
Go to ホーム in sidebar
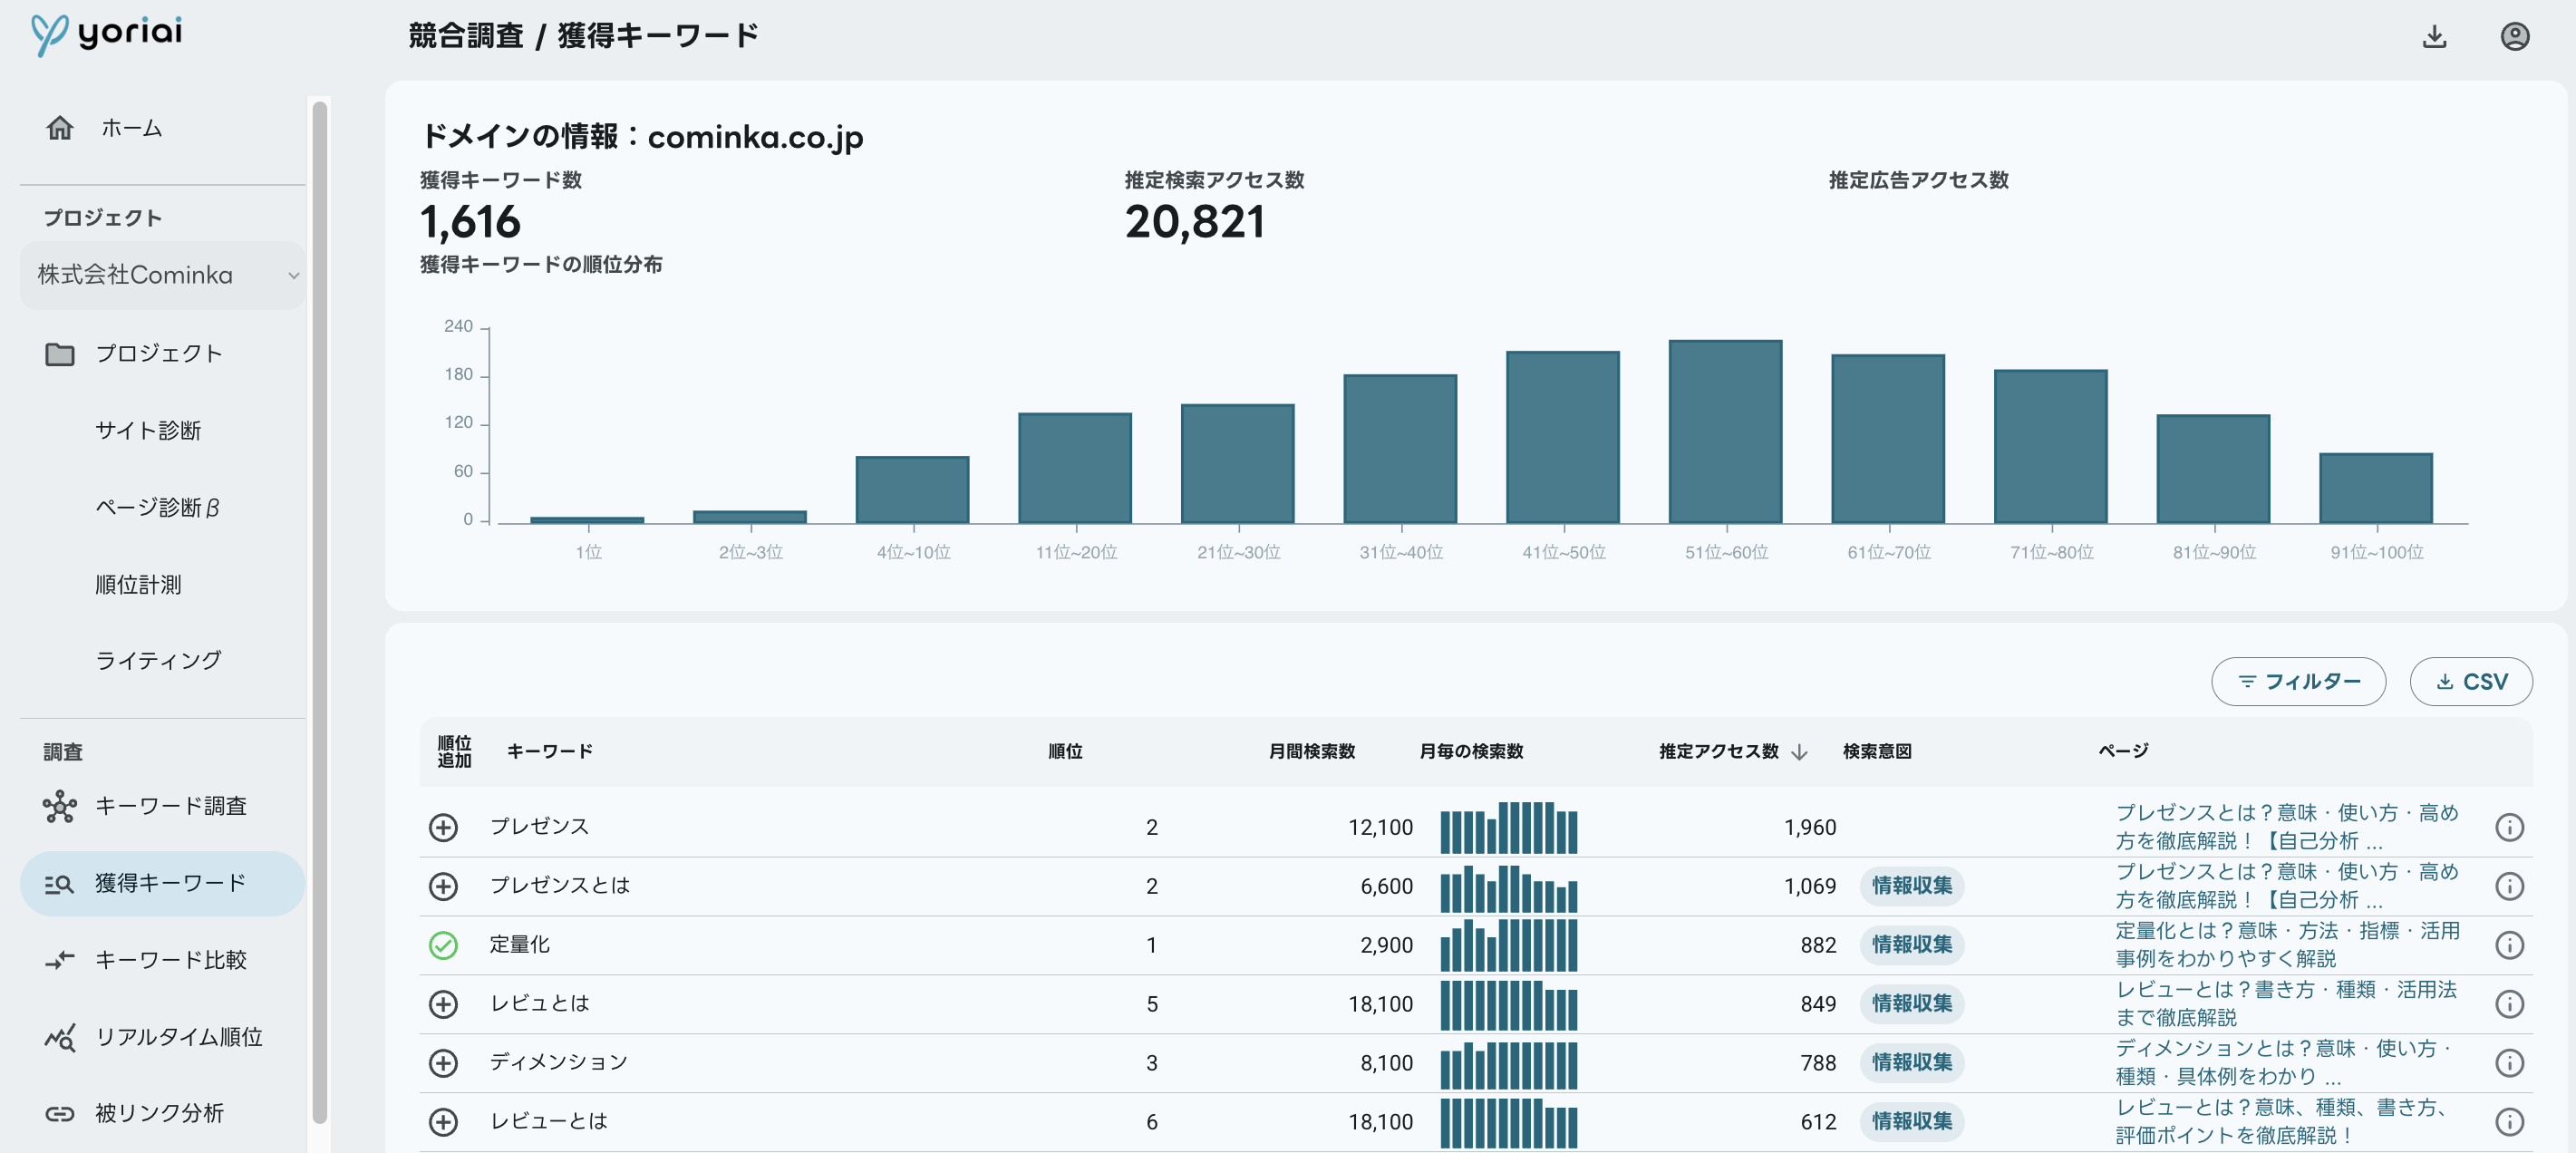click(131, 128)
